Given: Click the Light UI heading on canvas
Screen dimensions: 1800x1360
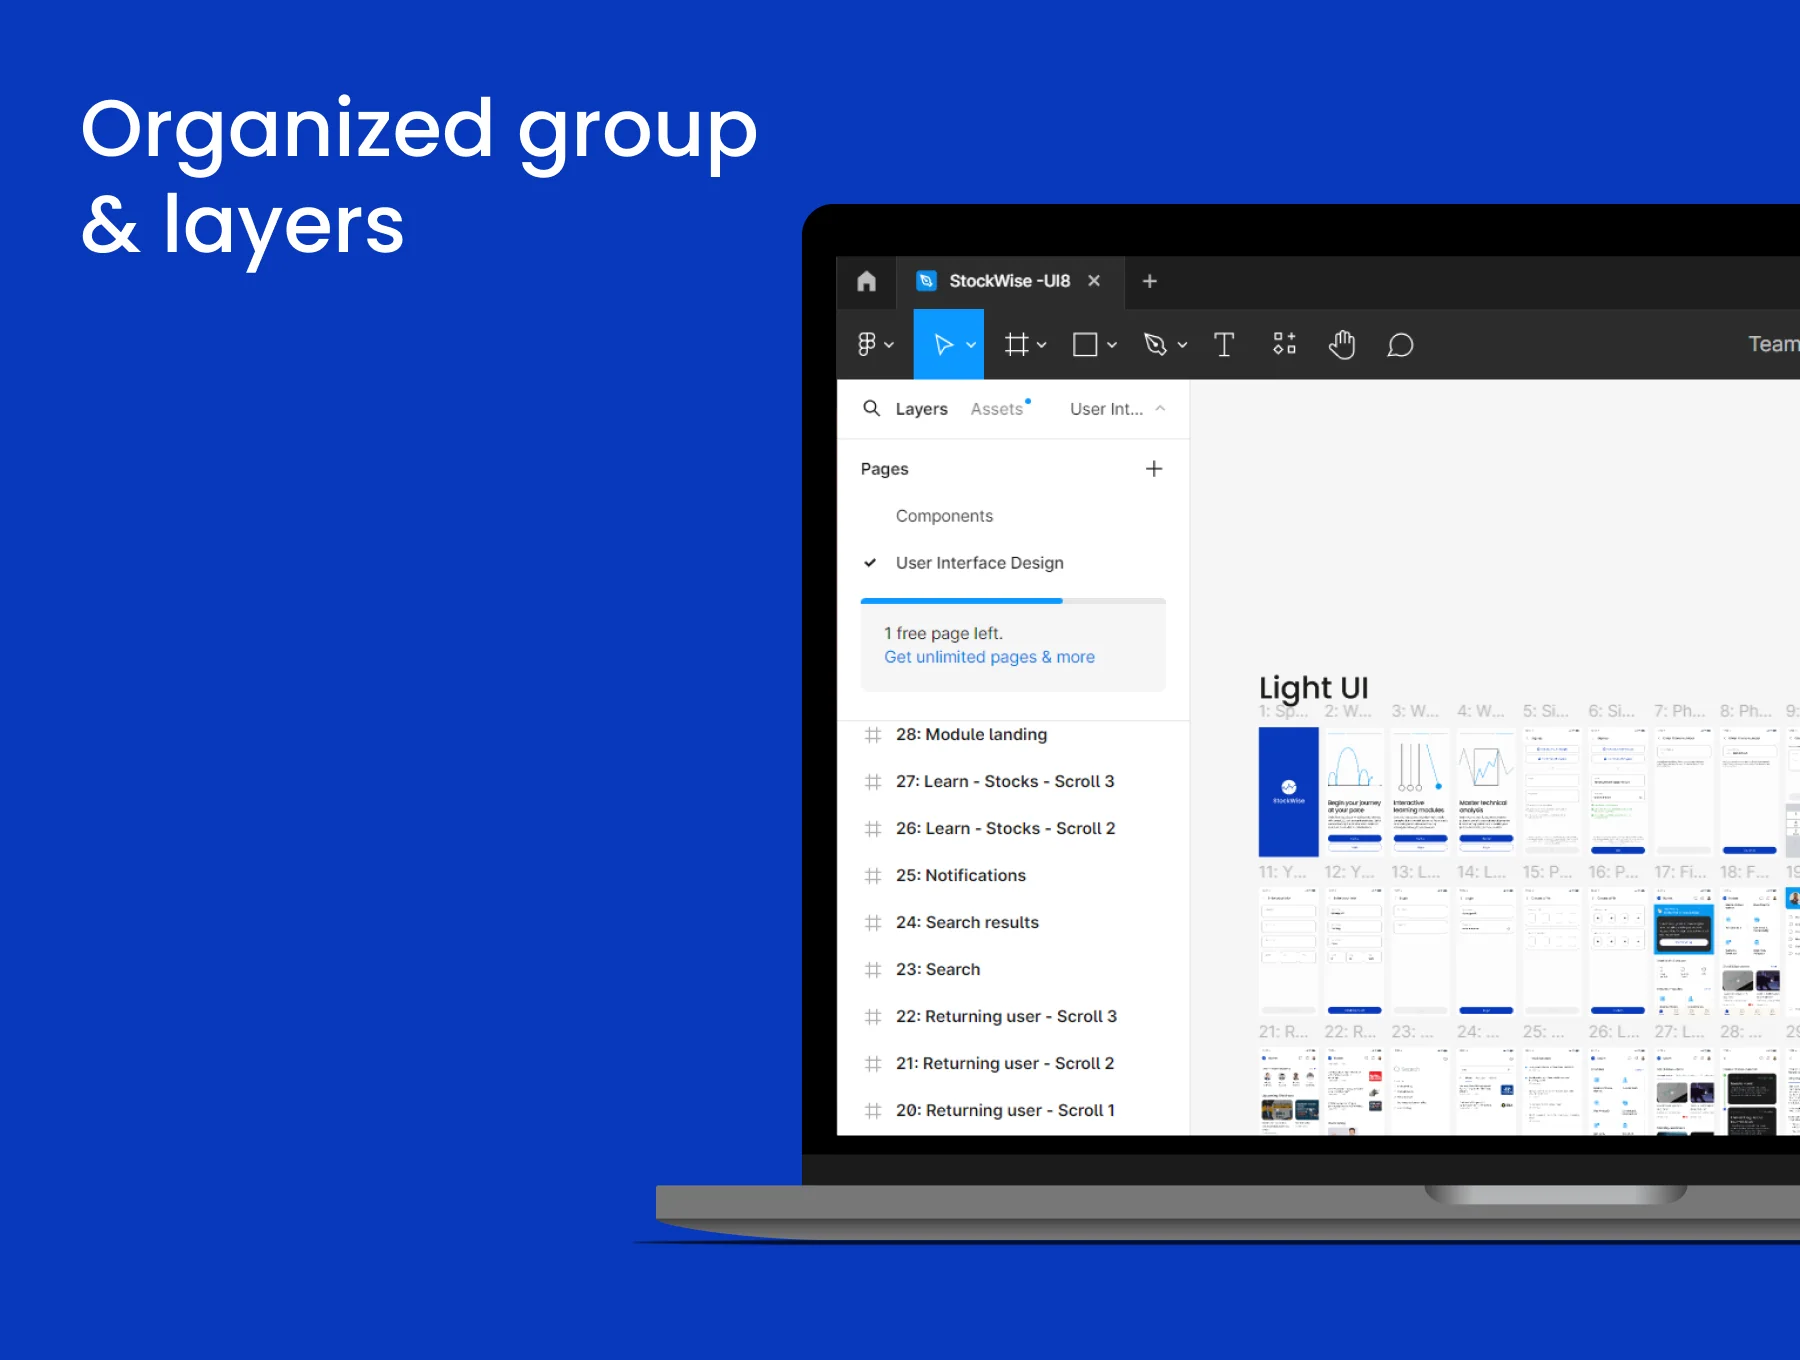Looking at the screenshot, I should 1313,688.
